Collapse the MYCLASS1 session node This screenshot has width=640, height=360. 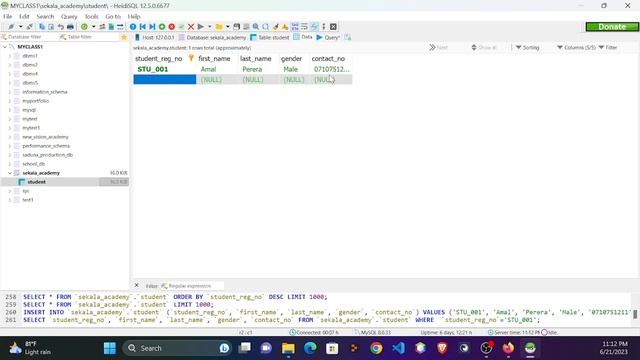(x=5, y=47)
